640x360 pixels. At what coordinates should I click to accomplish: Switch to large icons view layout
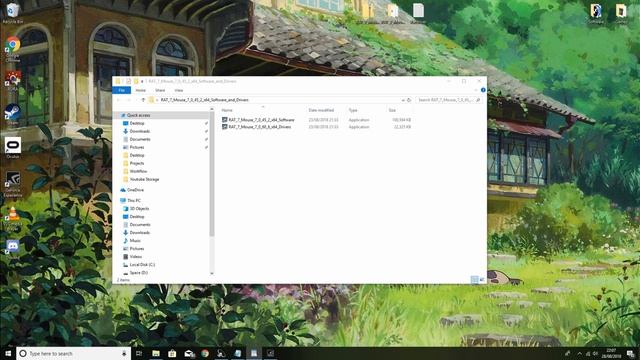(x=482, y=280)
